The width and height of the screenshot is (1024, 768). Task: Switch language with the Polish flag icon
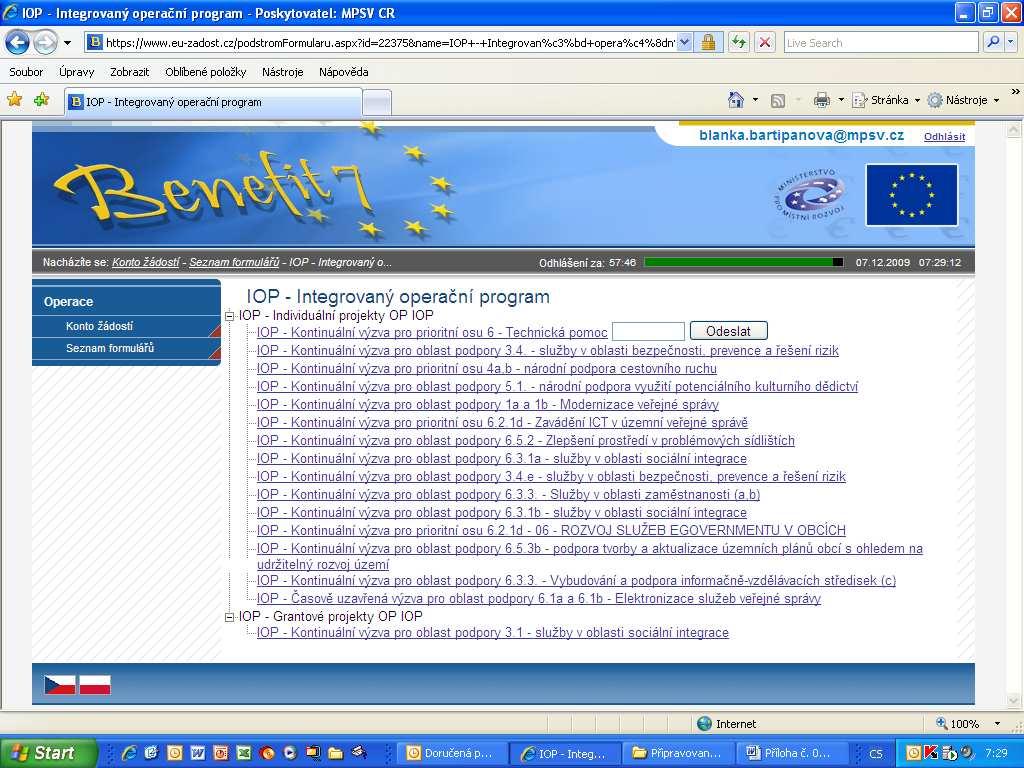[x=95, y=685]
